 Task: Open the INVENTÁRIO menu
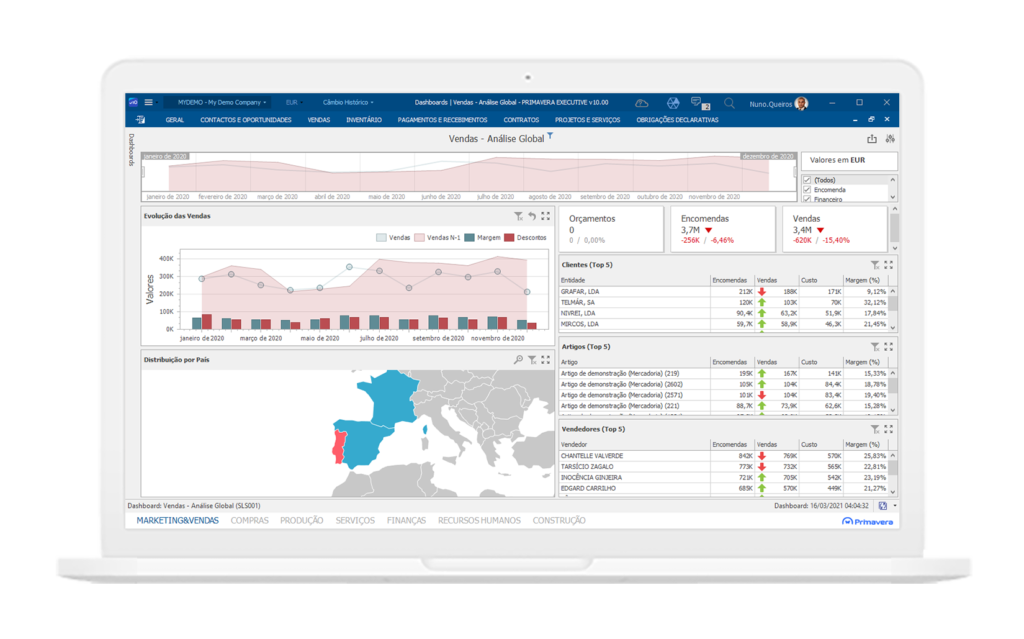(x=364, y=120)
